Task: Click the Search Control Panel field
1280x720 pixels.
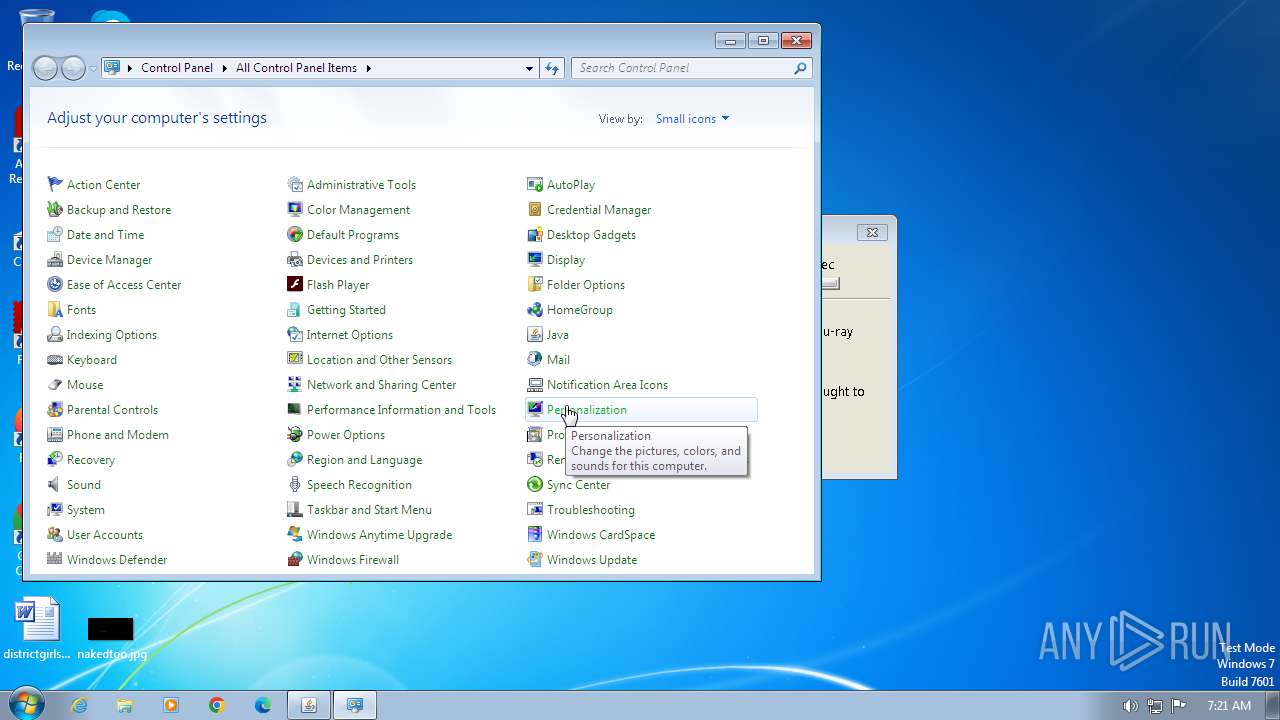Action: pyautogui.click(x=691, y=68)
